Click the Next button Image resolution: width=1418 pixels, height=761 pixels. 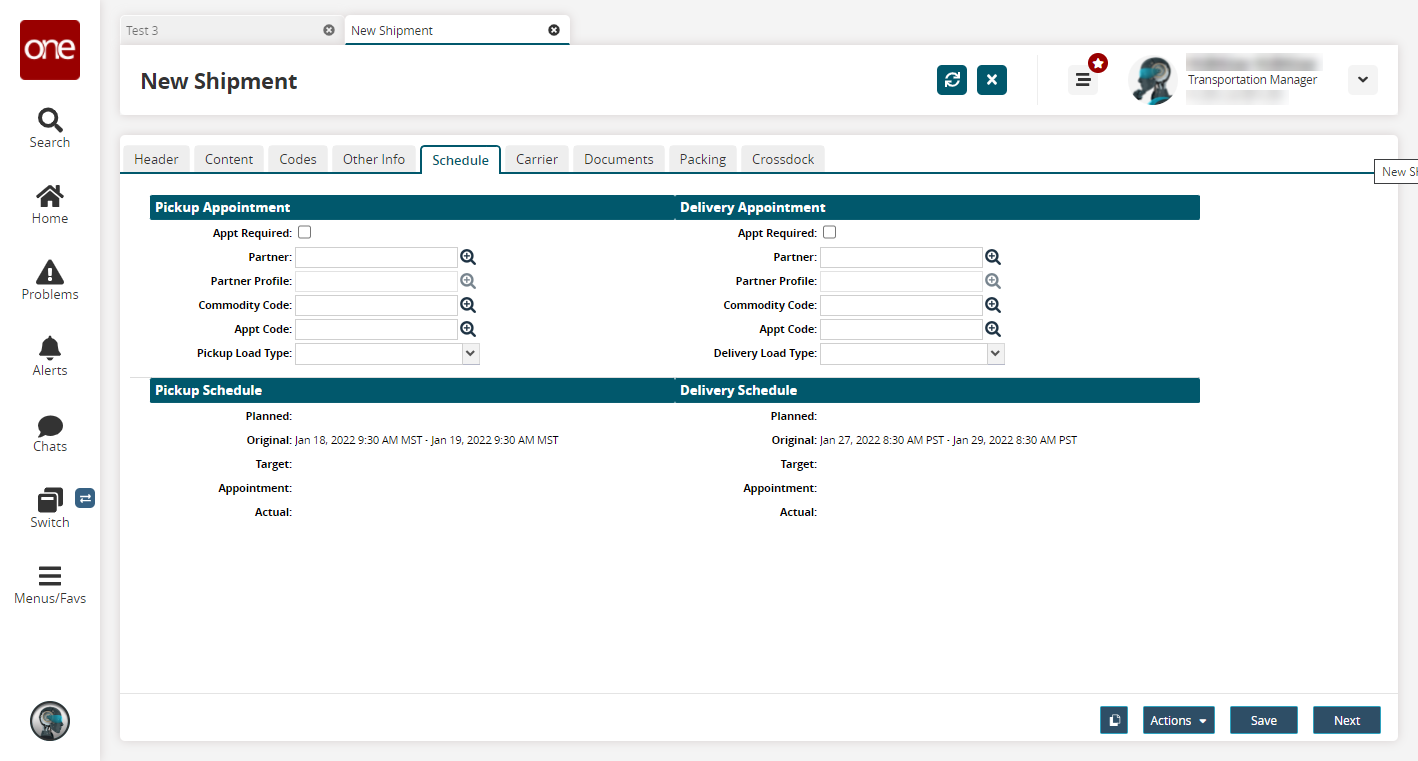(x=1346, y=720)
